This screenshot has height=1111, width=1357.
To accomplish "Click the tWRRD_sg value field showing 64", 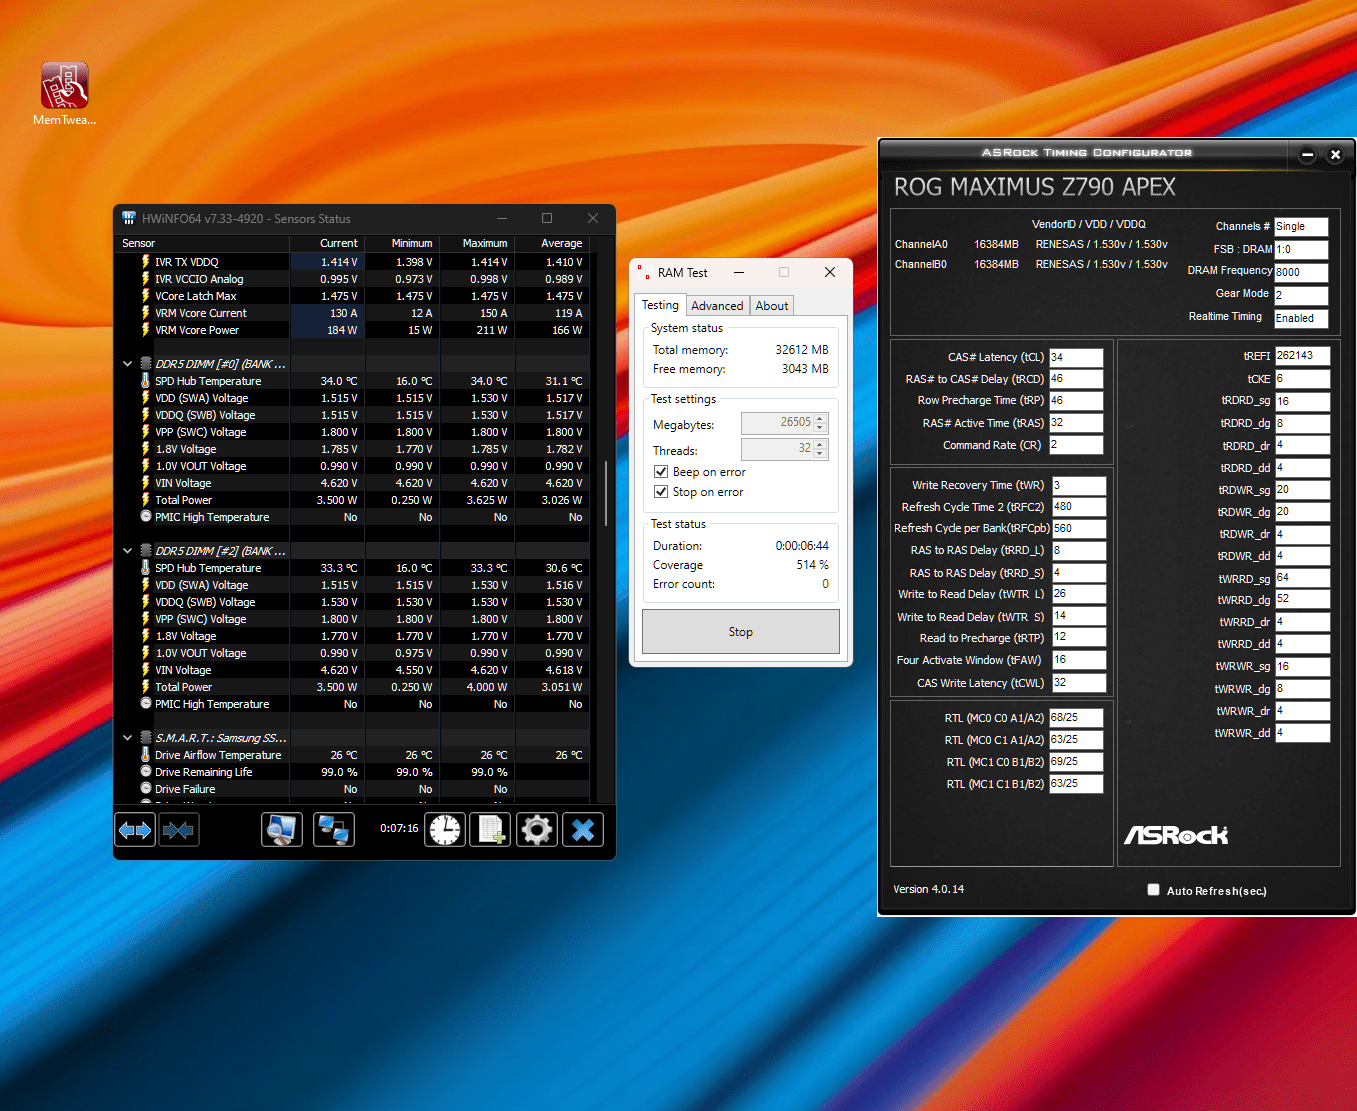I will [1302, 578].
